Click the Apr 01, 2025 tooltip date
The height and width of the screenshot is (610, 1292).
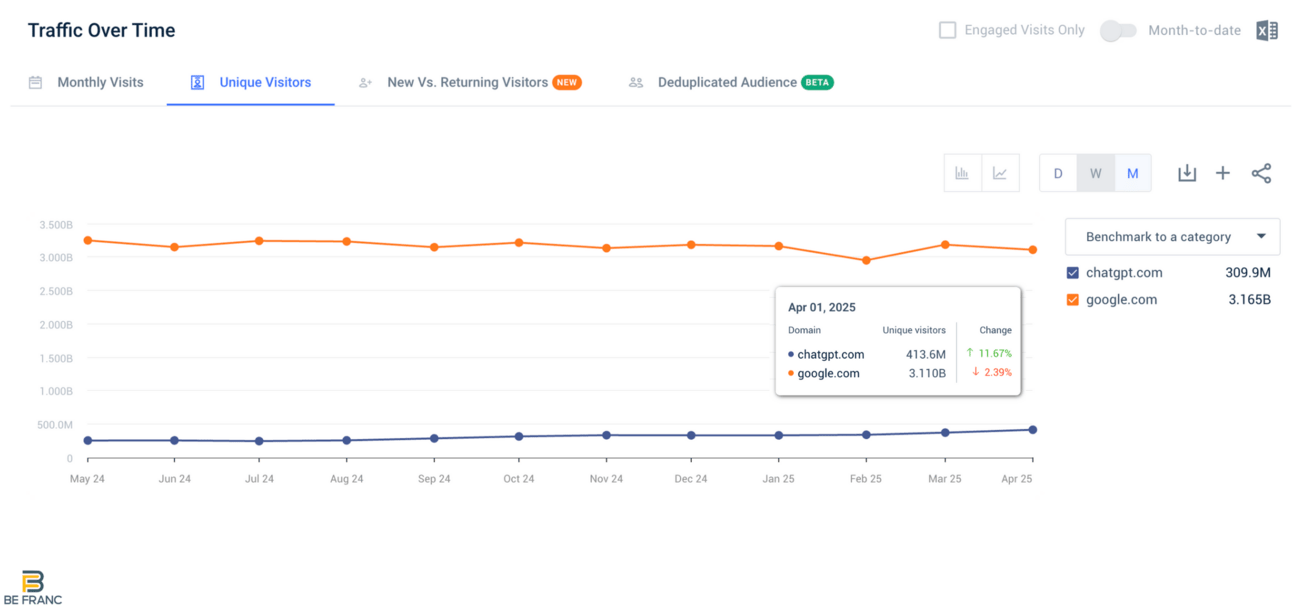coord(822,307)
